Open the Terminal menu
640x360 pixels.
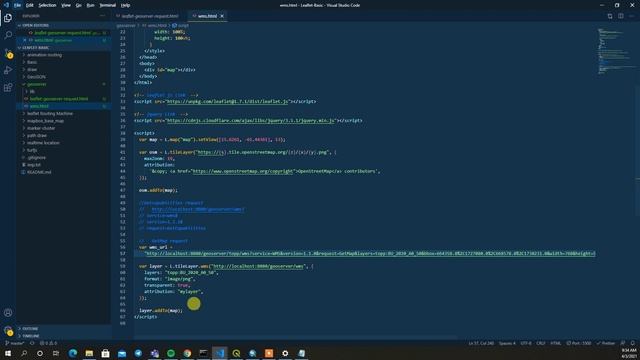click(107, 5)
